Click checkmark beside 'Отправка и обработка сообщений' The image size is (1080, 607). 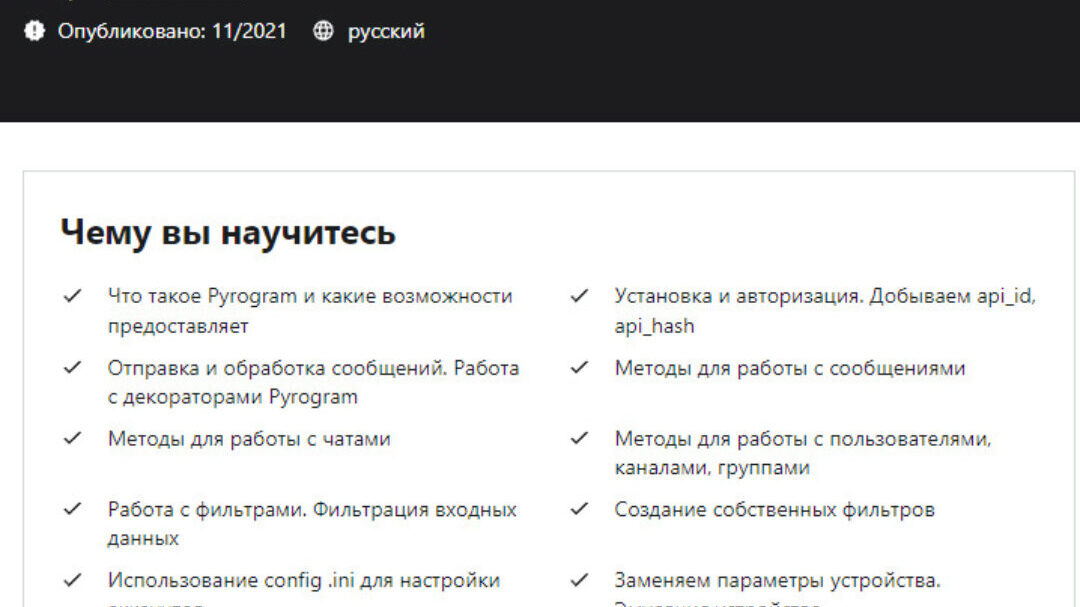(x=72, y=367)
